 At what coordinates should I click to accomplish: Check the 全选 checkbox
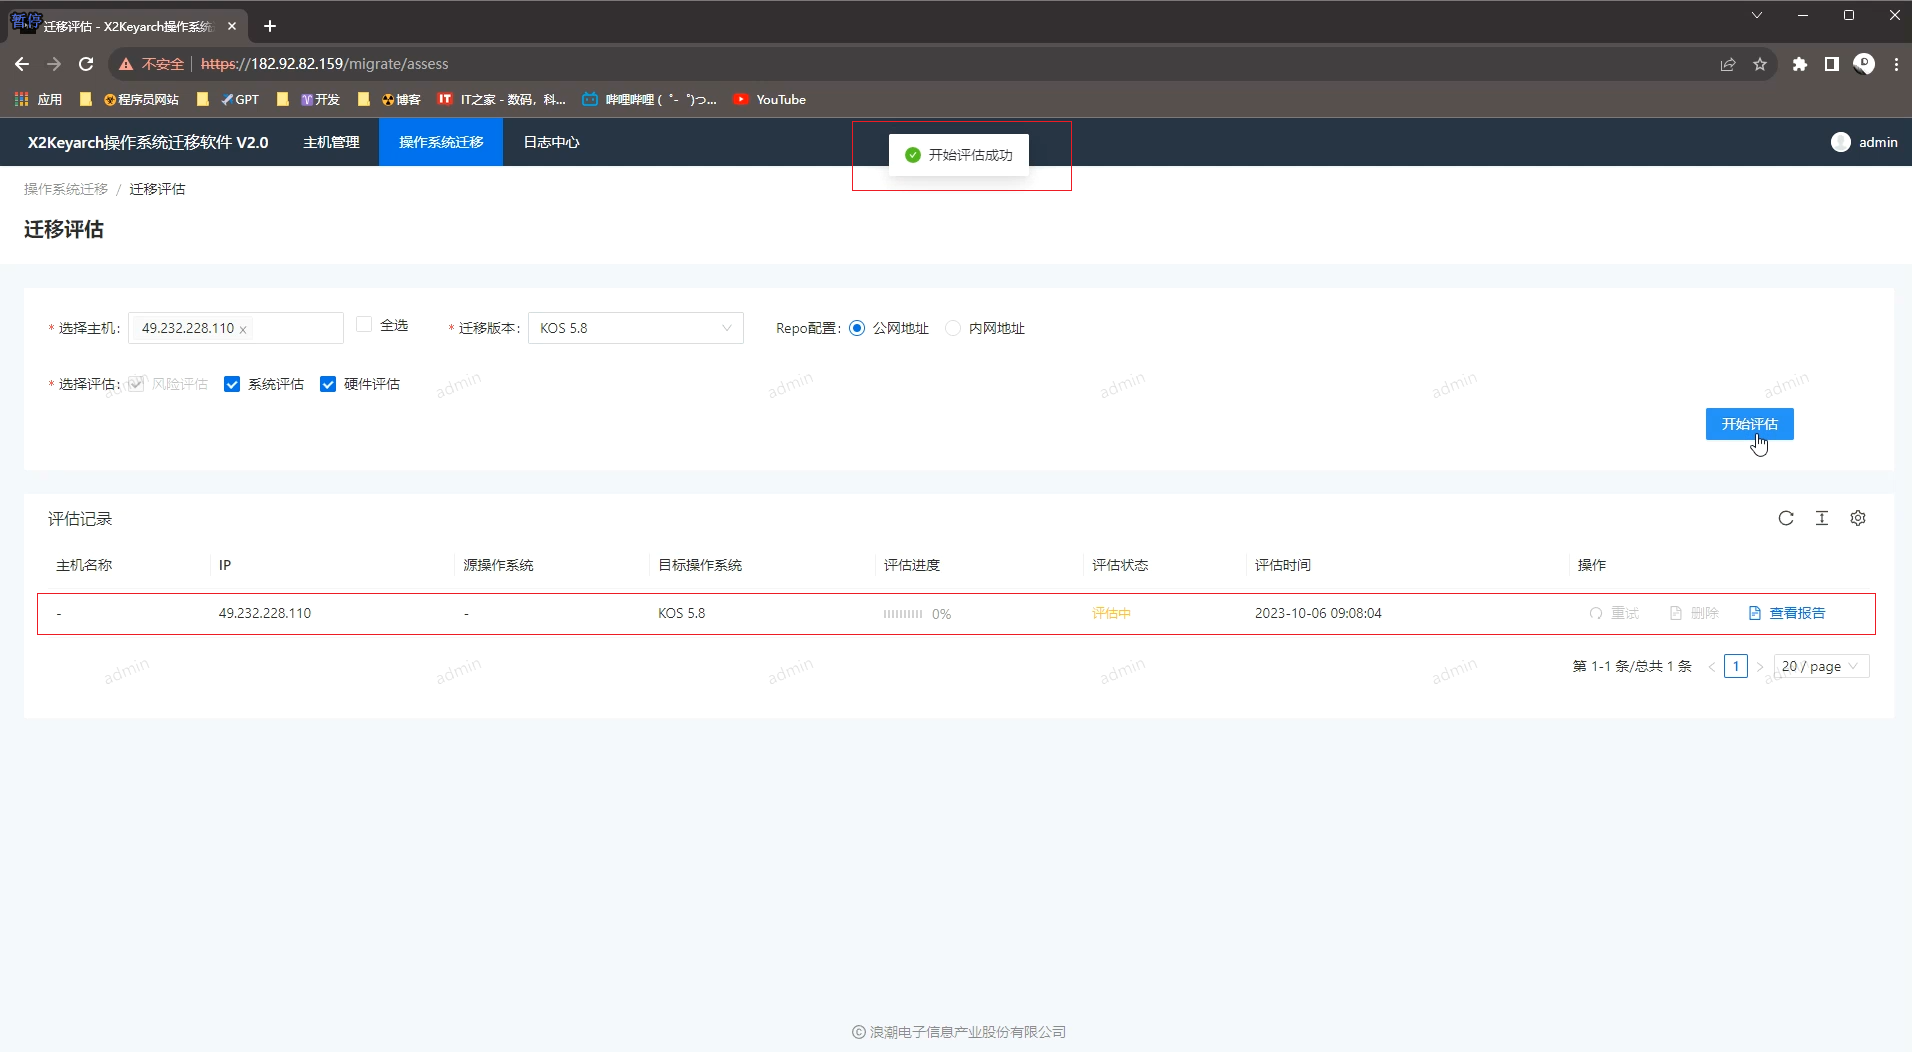(364, 325)
